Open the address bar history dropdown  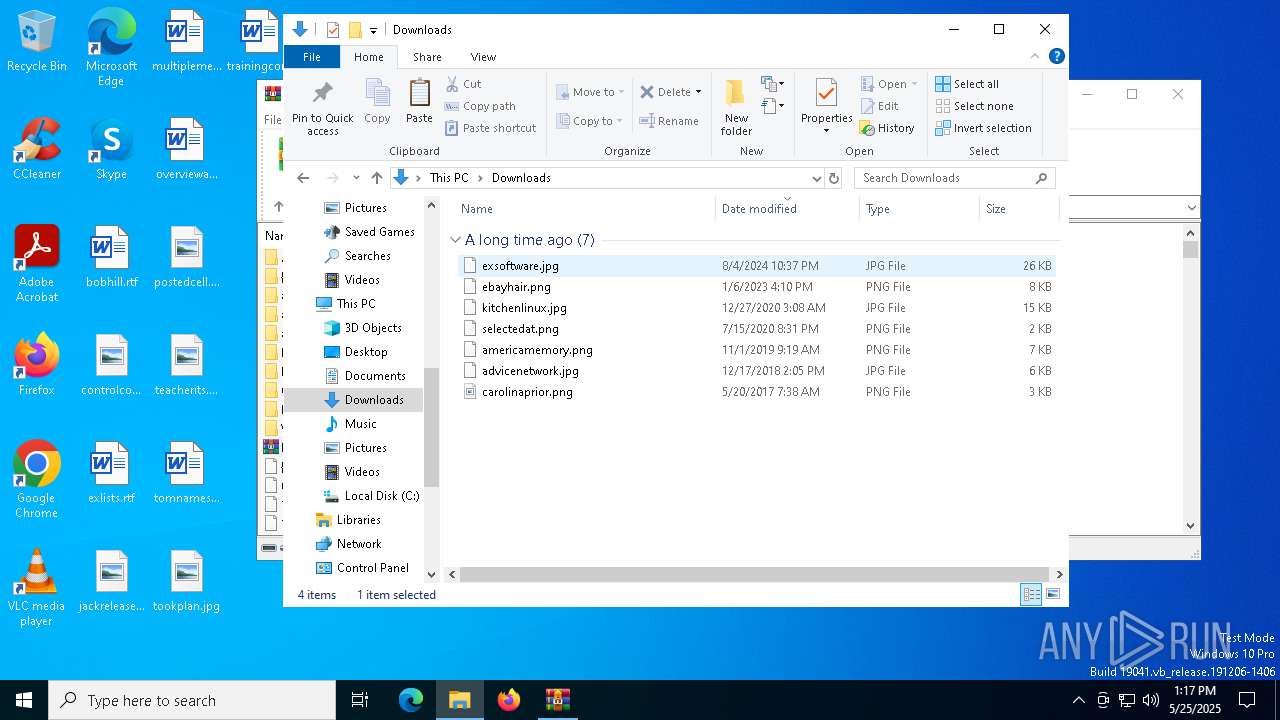pos(816,178)
